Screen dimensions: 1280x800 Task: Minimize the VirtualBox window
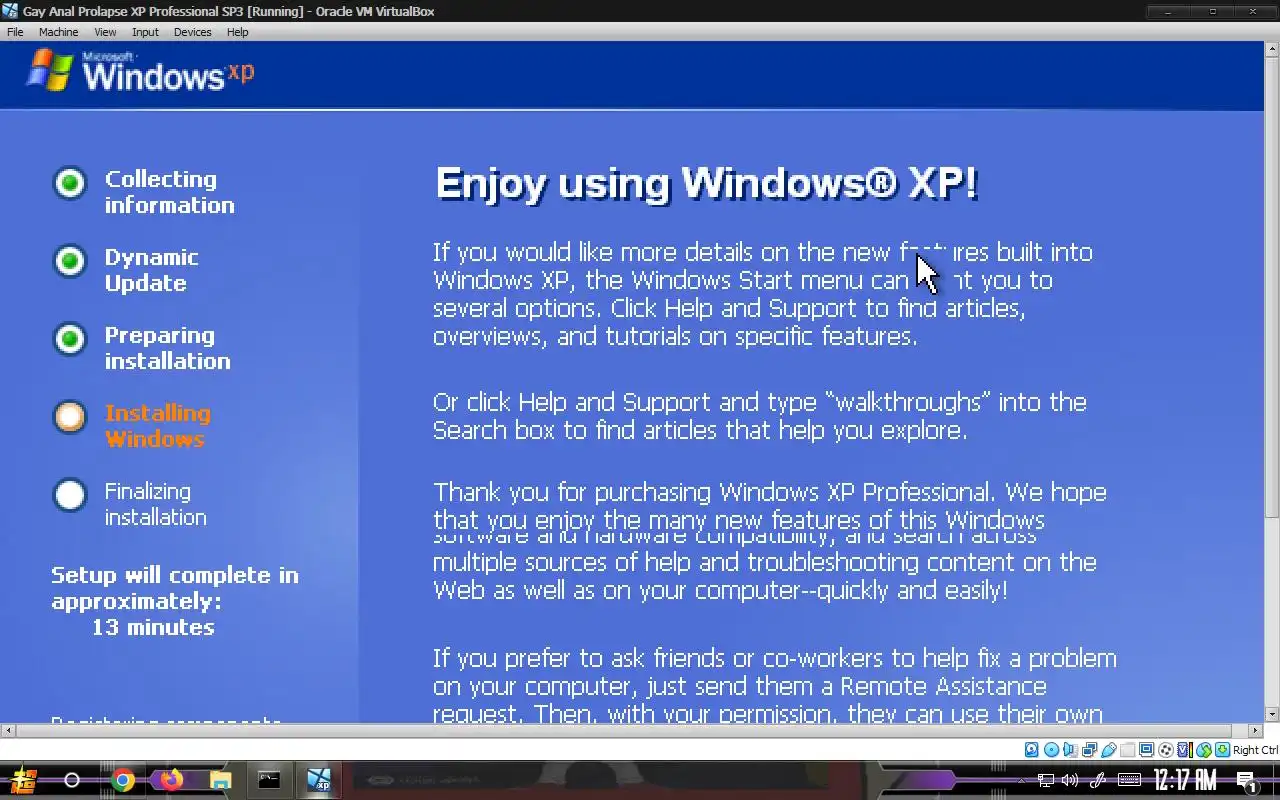[1169, 11]
